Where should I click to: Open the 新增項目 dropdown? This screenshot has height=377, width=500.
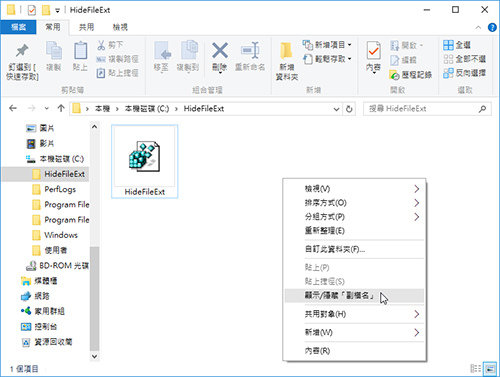327,45
